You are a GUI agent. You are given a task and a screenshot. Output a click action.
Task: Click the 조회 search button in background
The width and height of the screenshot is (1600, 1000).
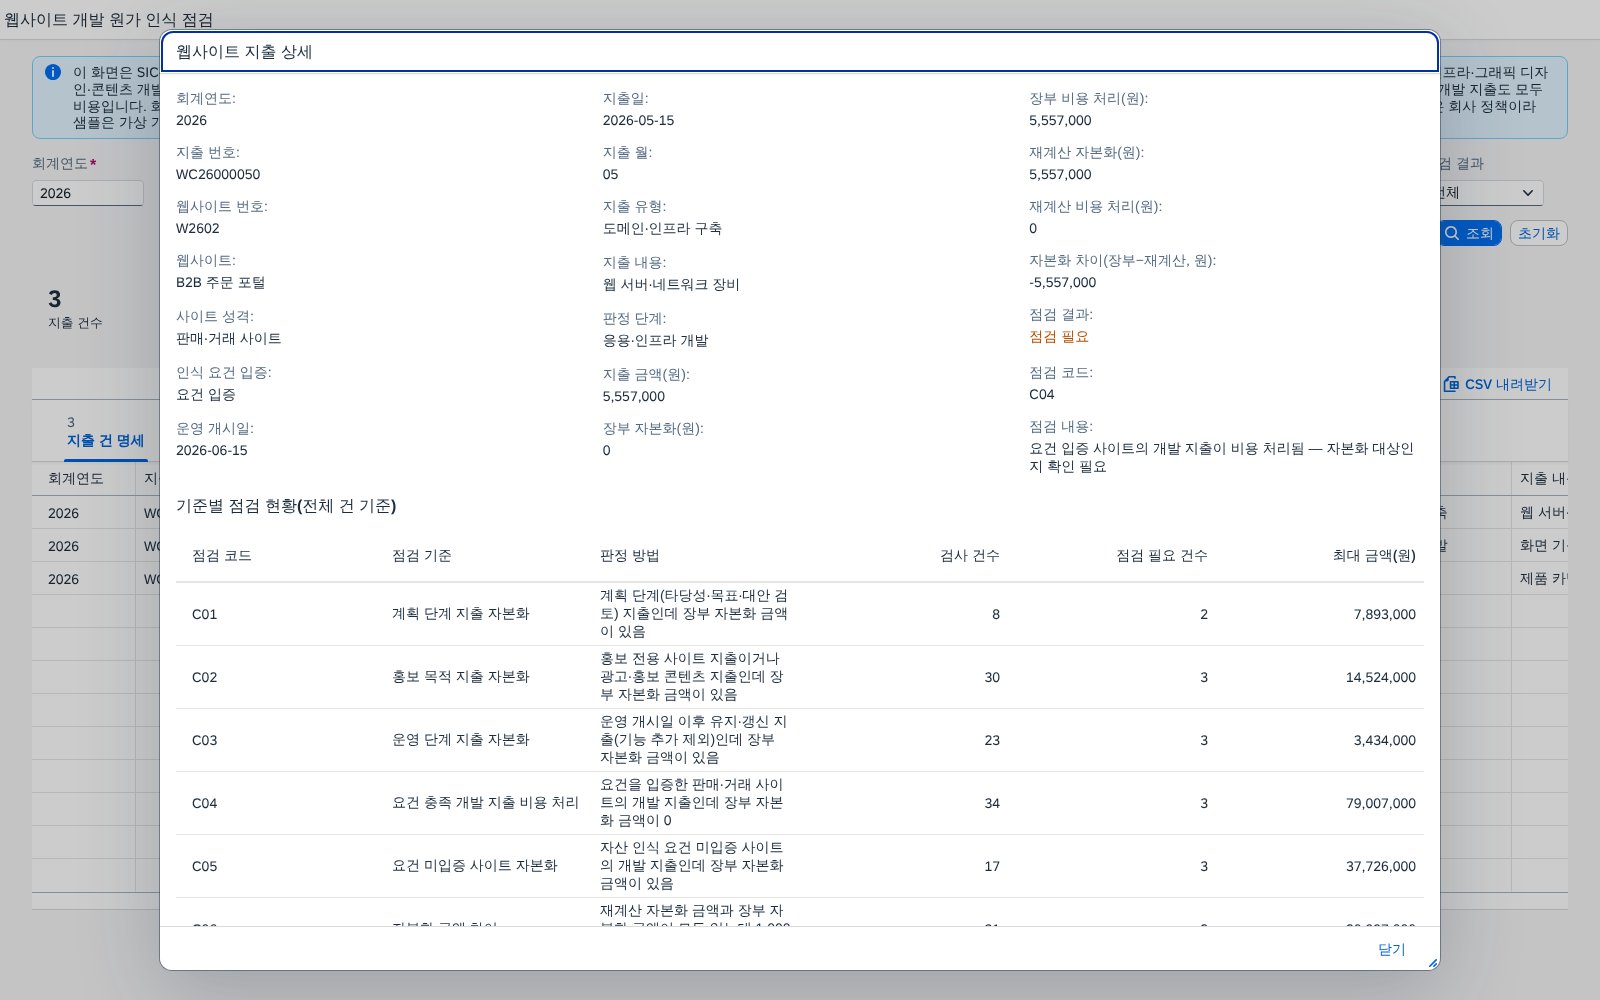coord(1470,233)
